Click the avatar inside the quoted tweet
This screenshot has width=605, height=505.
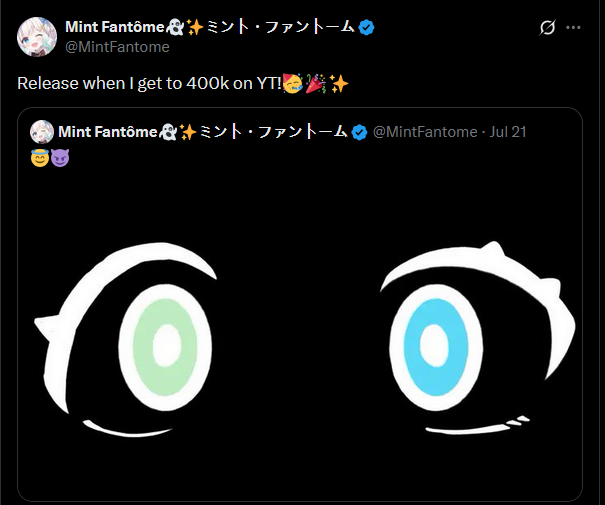pos(42,132)
